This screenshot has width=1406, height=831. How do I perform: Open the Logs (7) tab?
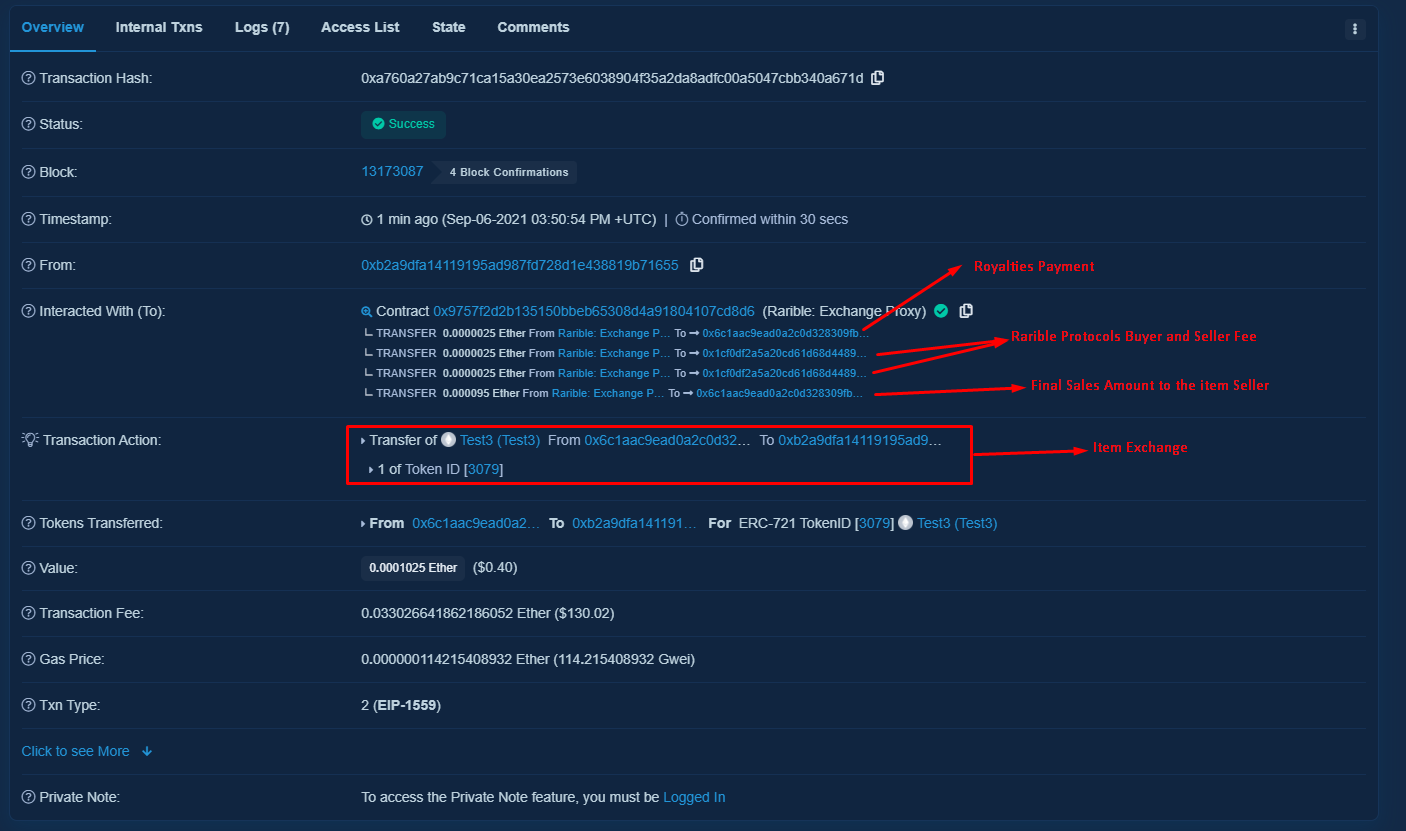coord(262,27)
